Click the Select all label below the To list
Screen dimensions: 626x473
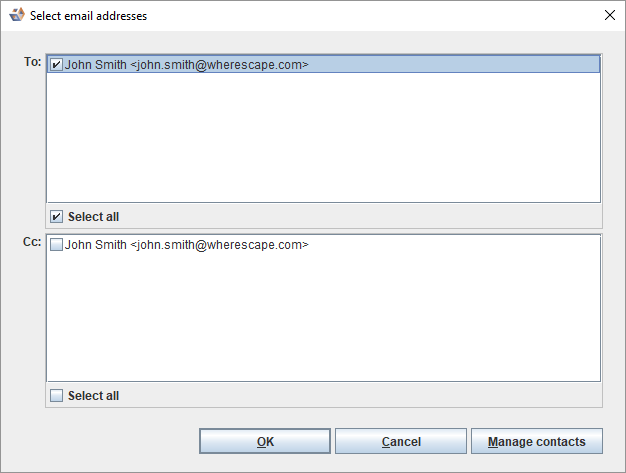click(x=93, y=216)
